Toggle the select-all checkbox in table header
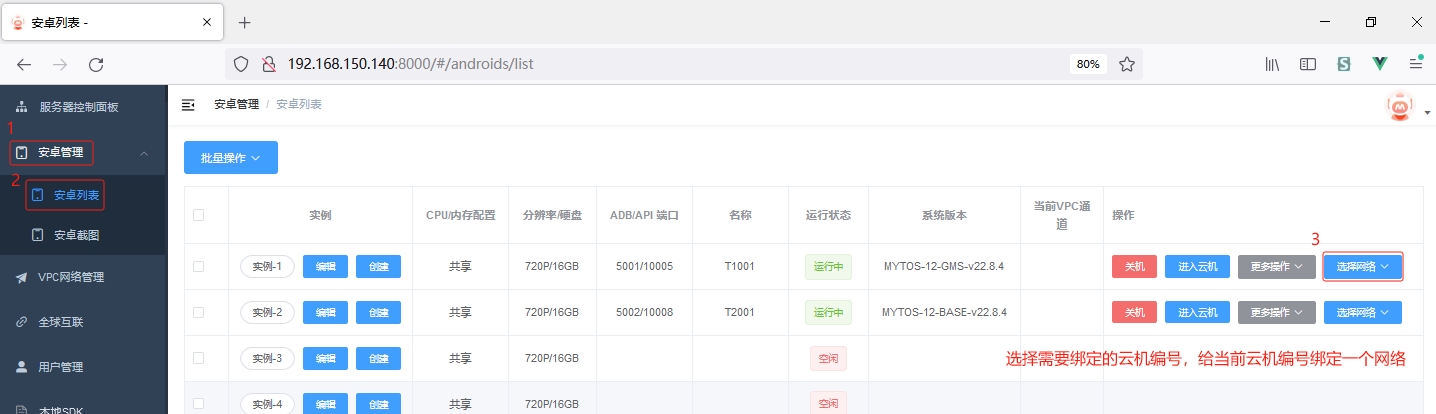Viewport: 1436px width, 414px height. click(x=198, y=215)
